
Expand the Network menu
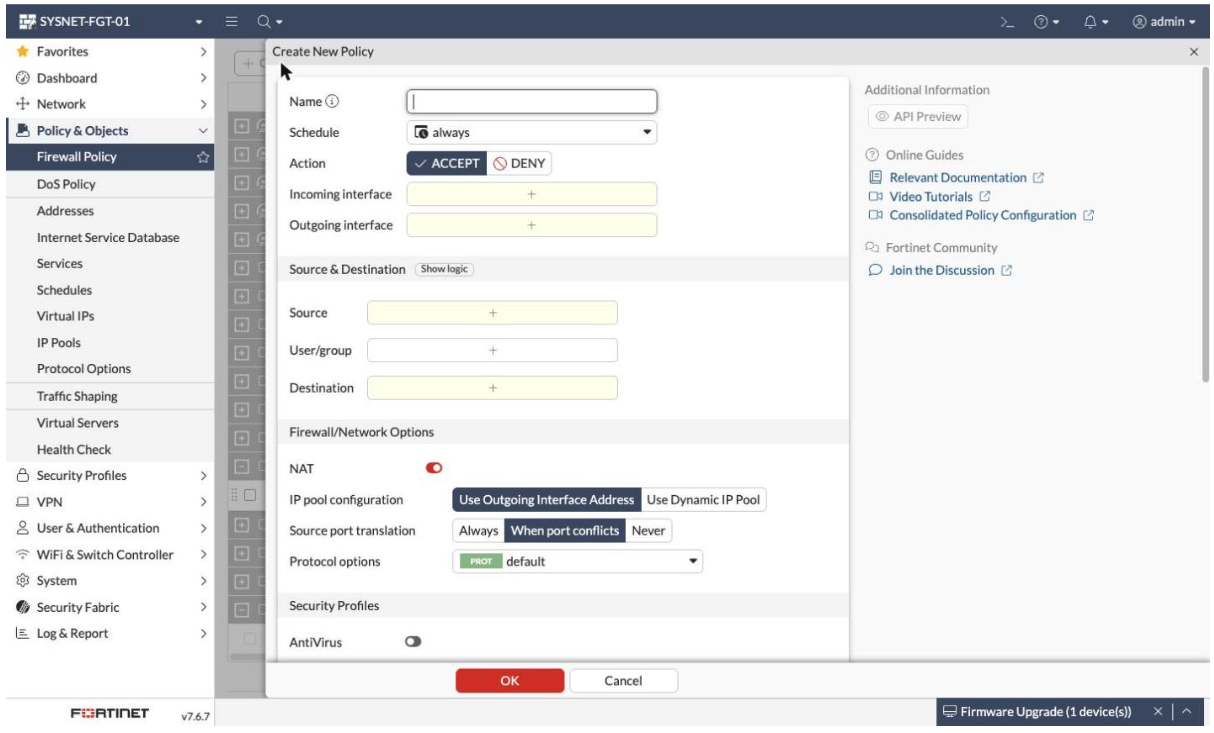point(203,103)
